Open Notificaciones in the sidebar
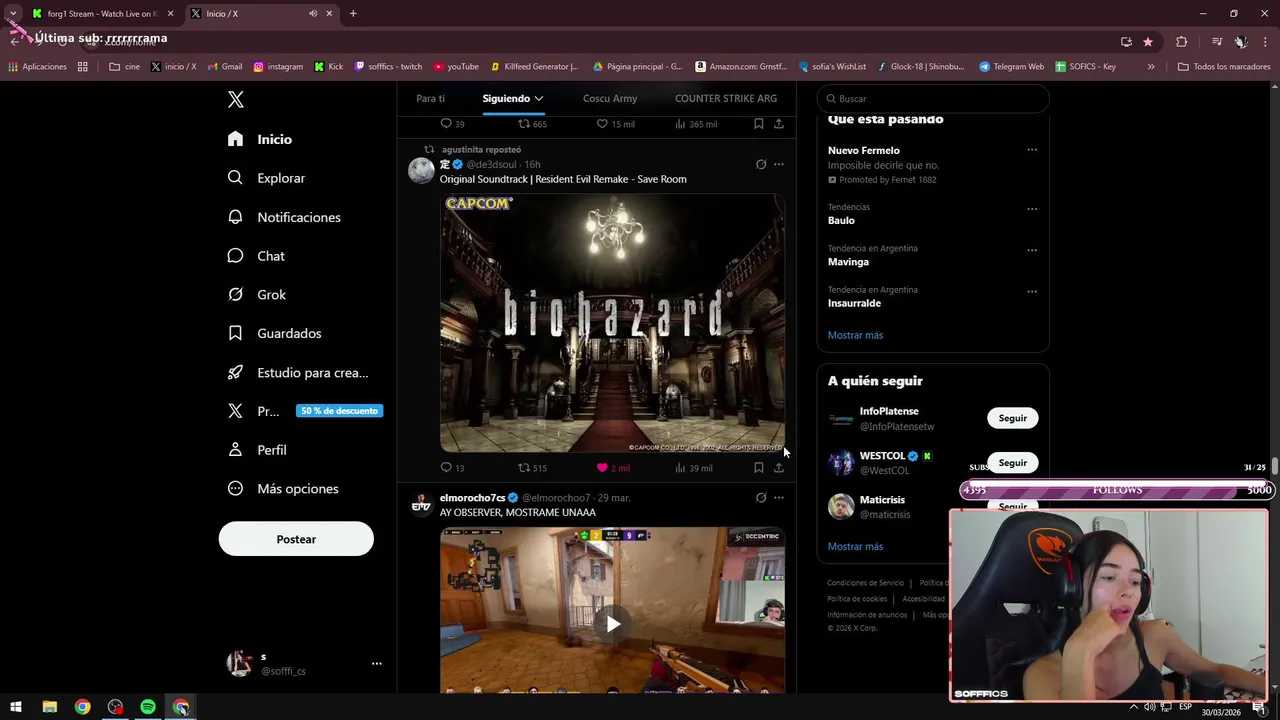The width and height of the screenshot is (1280, 720). (x=284, y=217)
